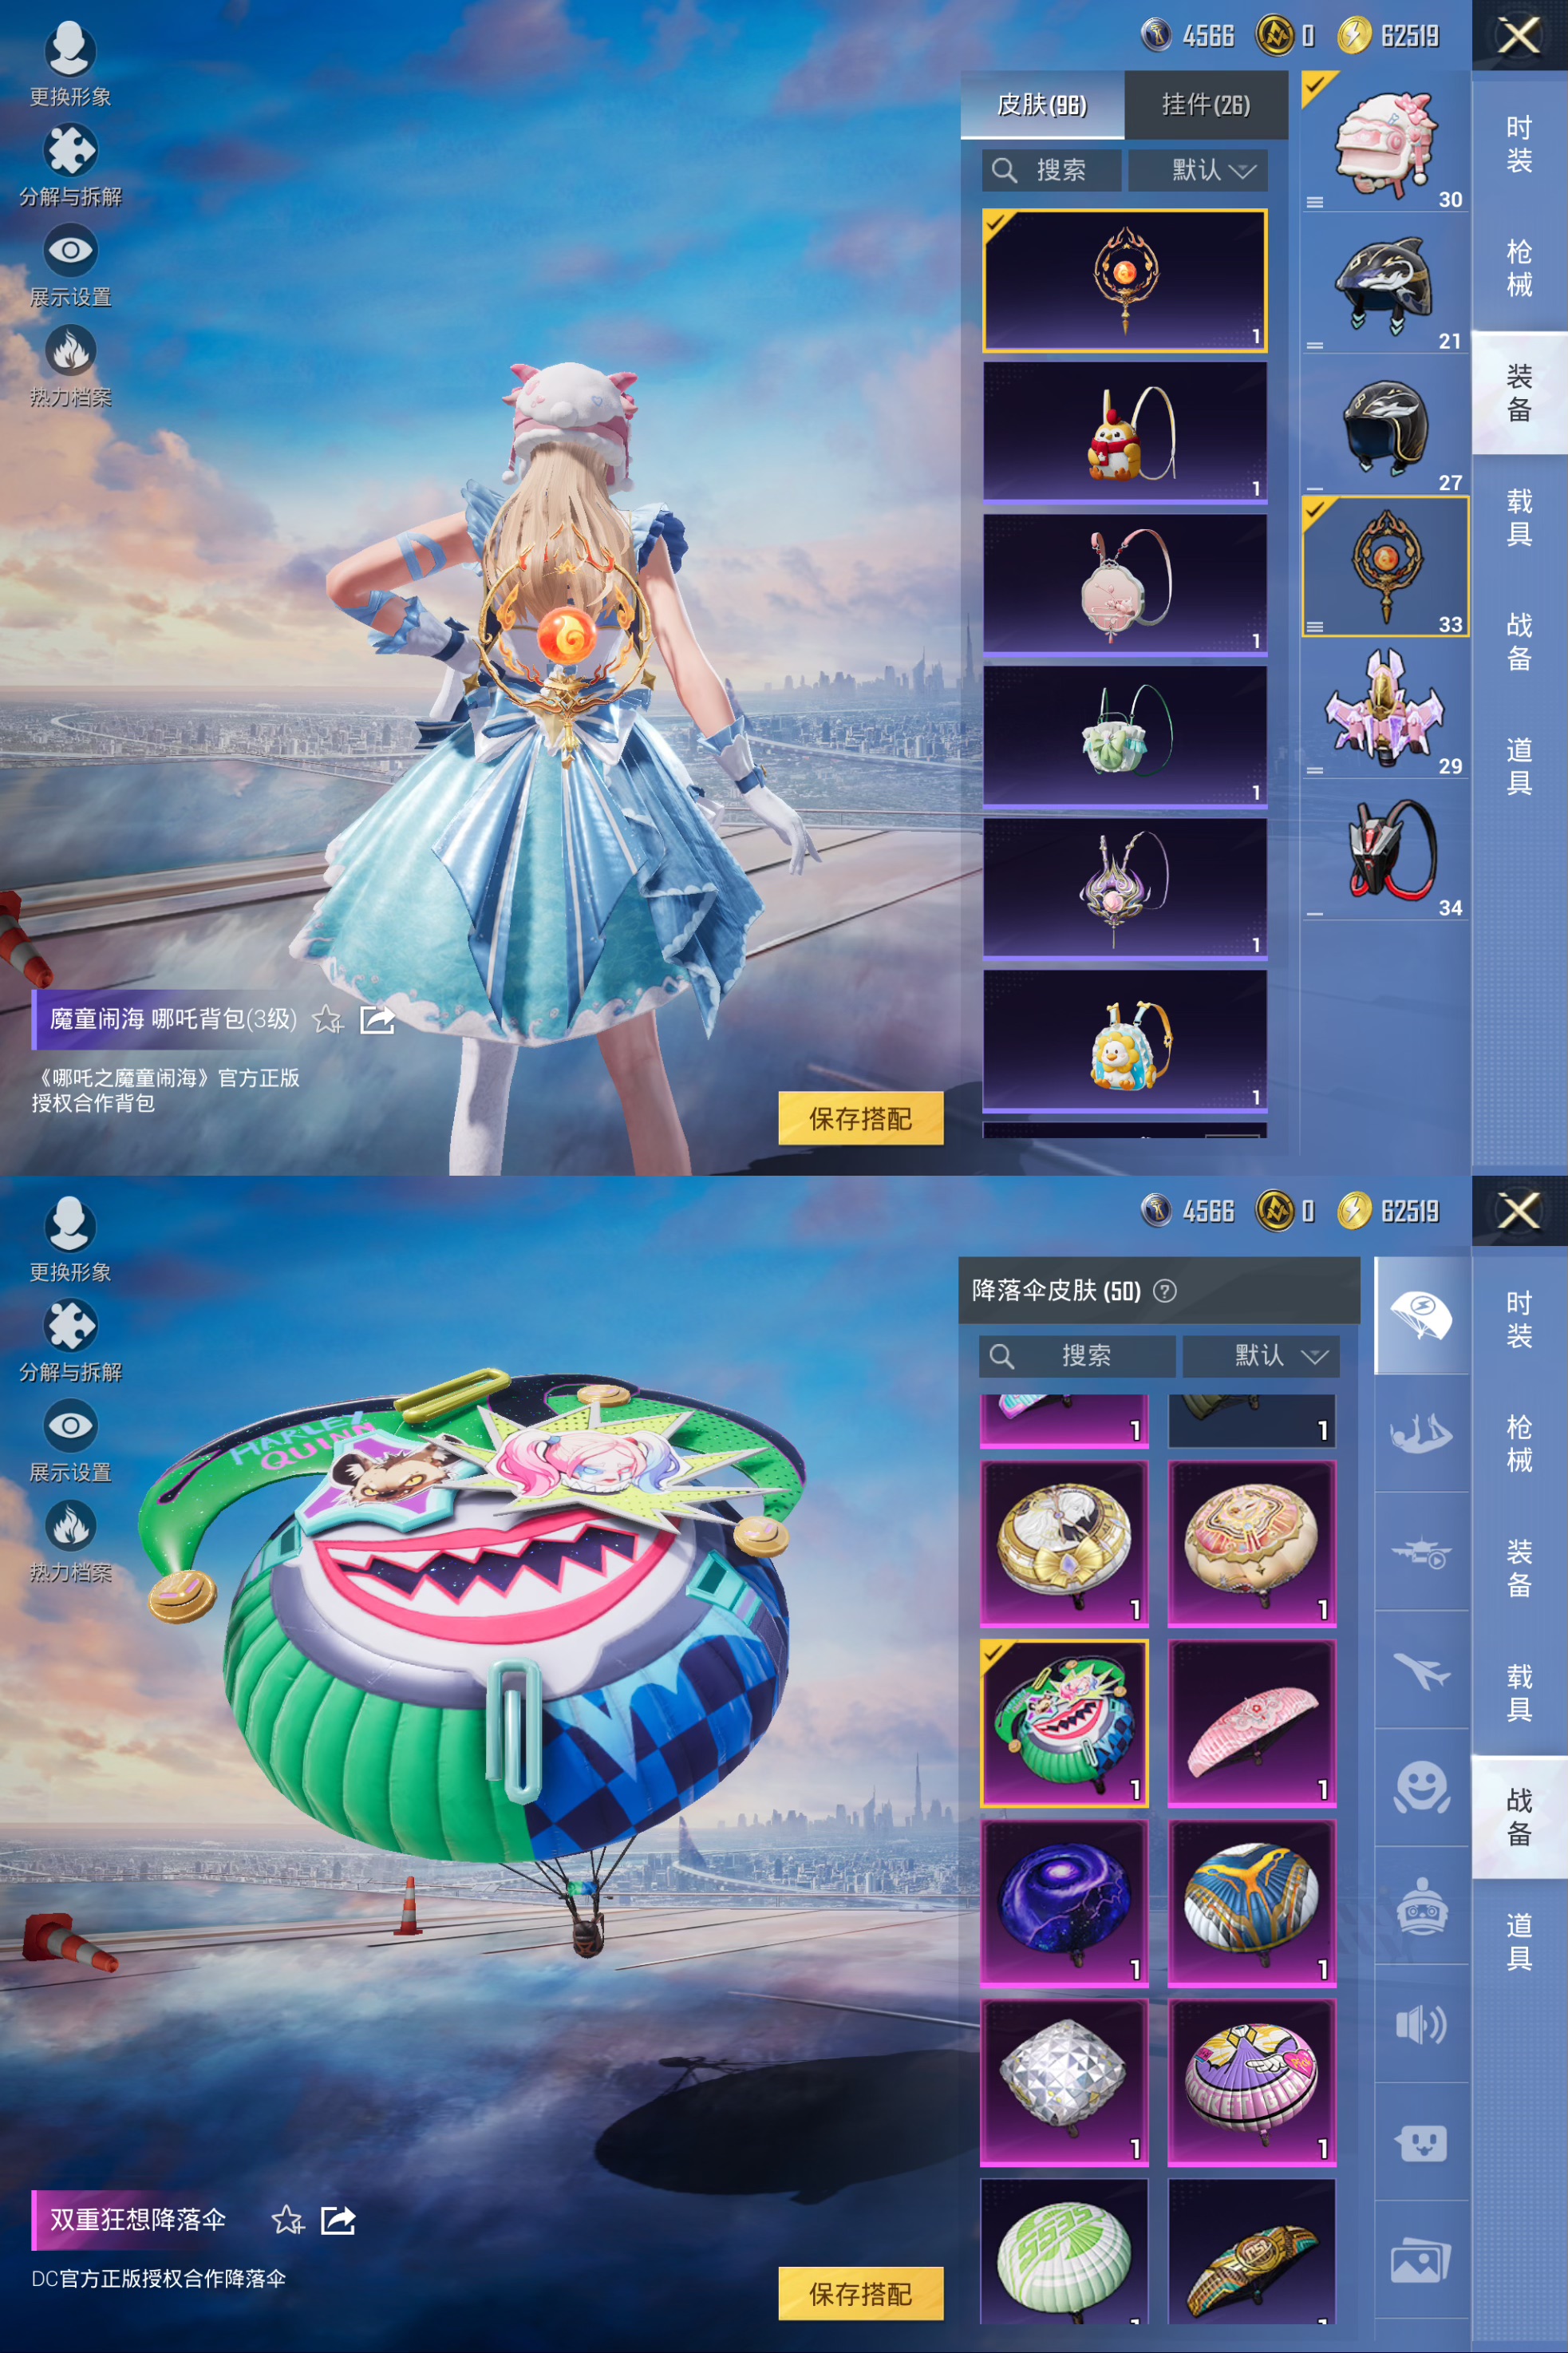Select the gold bow white parachute skin

[x=1064, y=1543]
